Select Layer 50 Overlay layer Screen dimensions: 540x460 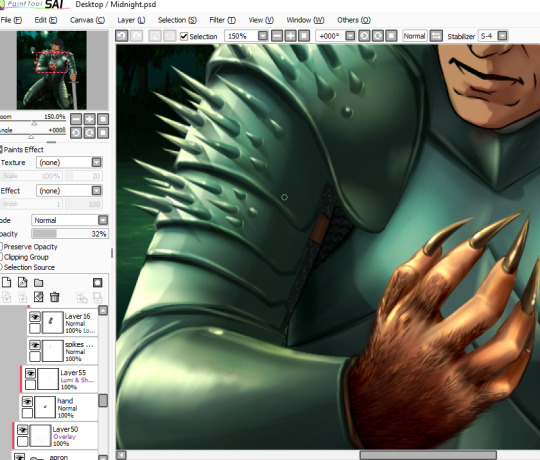(x=56, y=436)
